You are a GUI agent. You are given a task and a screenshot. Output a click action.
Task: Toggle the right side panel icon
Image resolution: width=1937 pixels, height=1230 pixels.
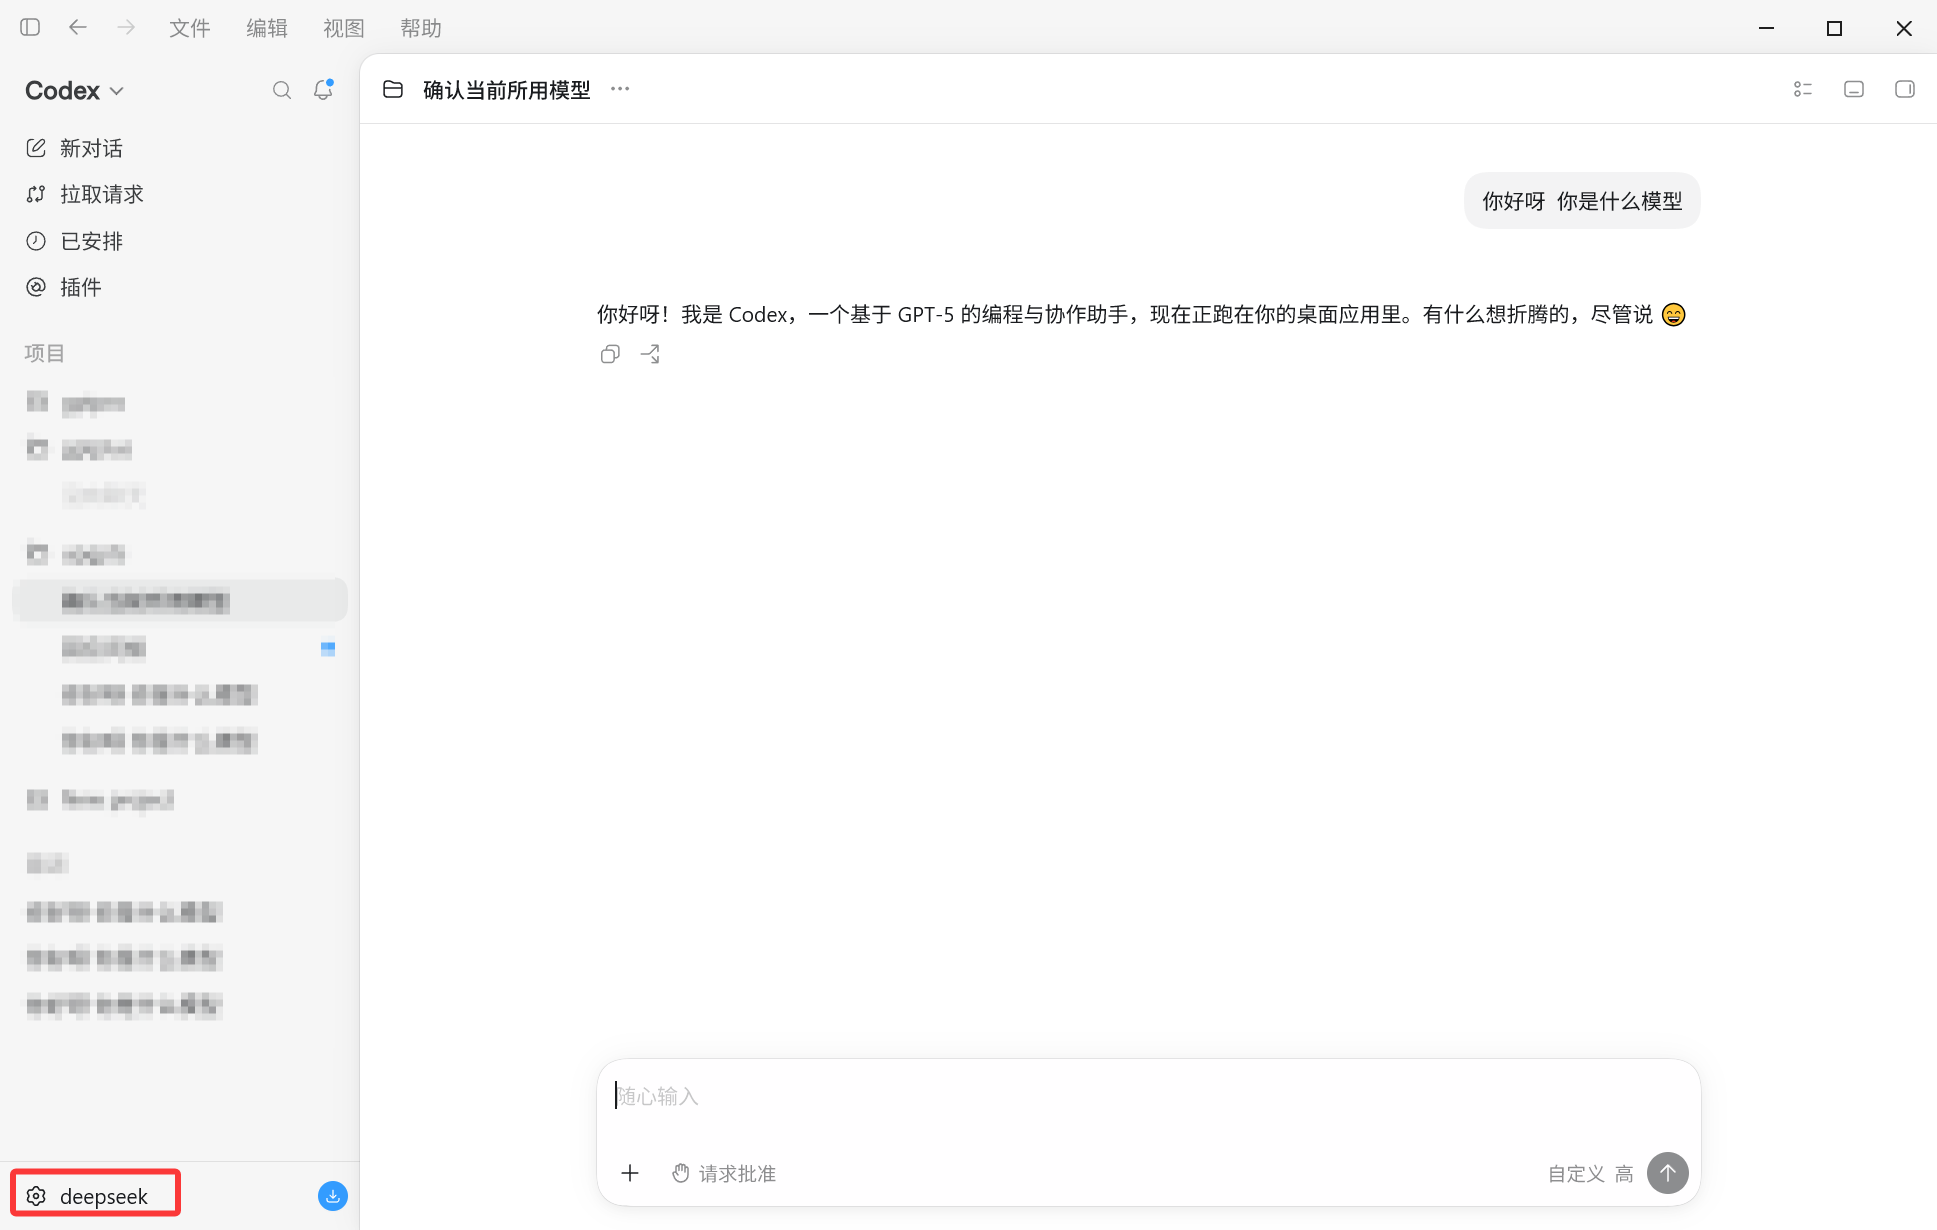pyautogui.click(x=1905, y=89)
